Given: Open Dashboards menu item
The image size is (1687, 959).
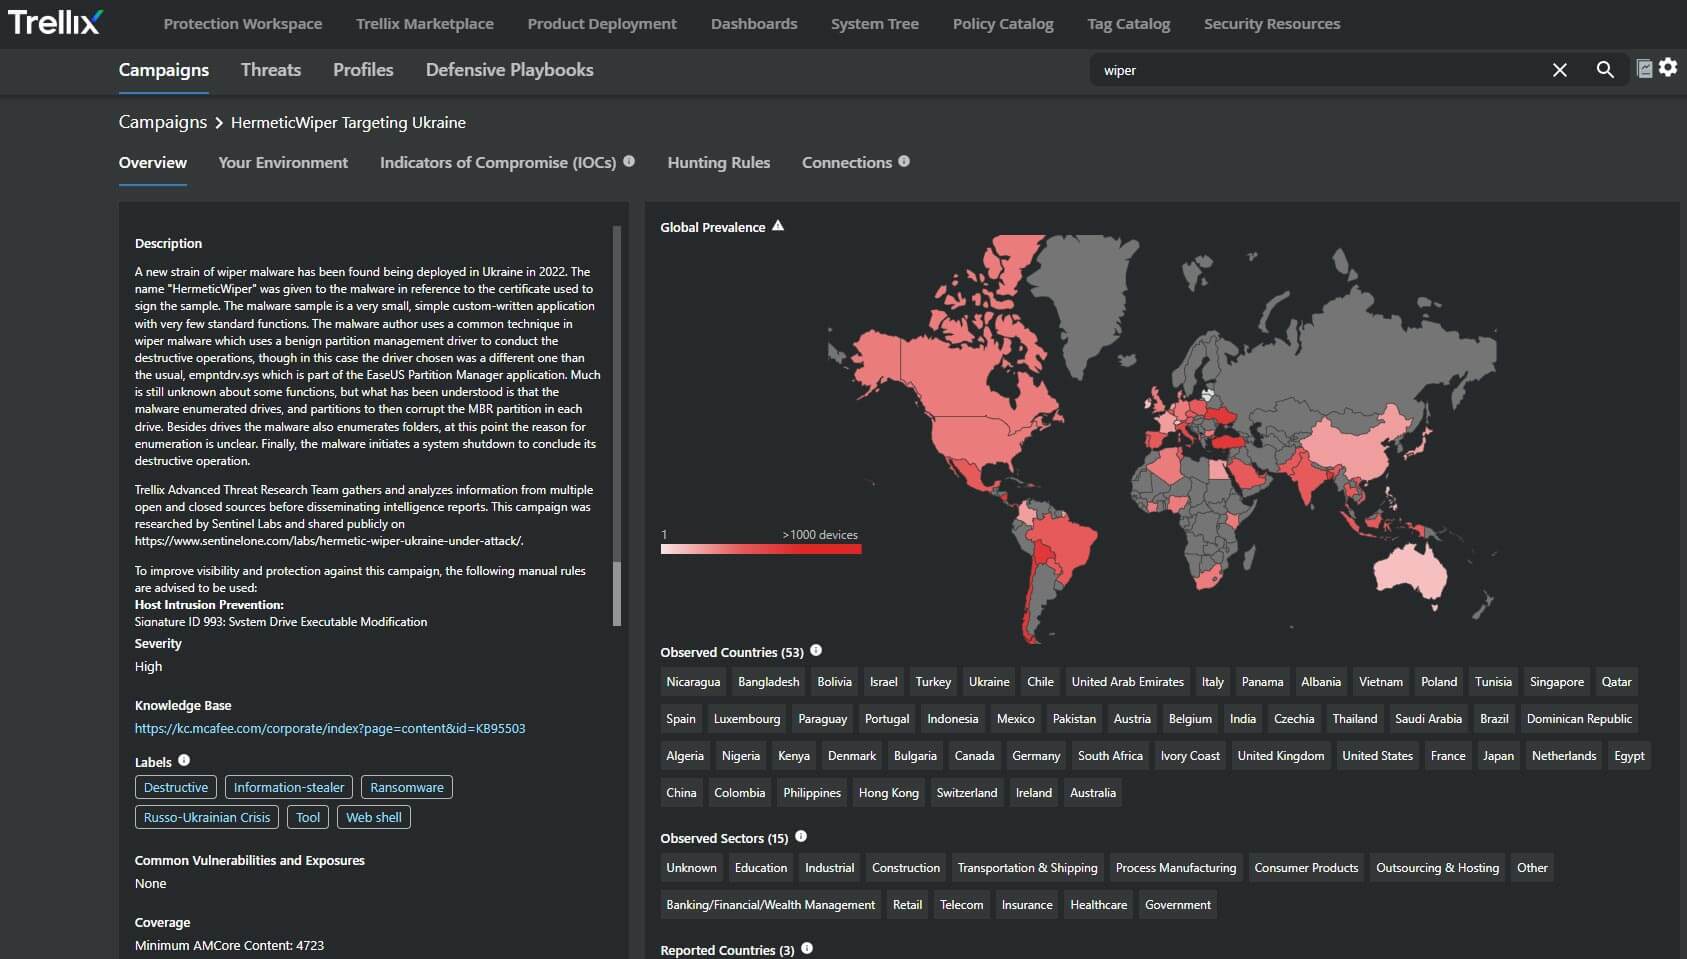Looking at the screenshot, I should (x=754, y=24).
